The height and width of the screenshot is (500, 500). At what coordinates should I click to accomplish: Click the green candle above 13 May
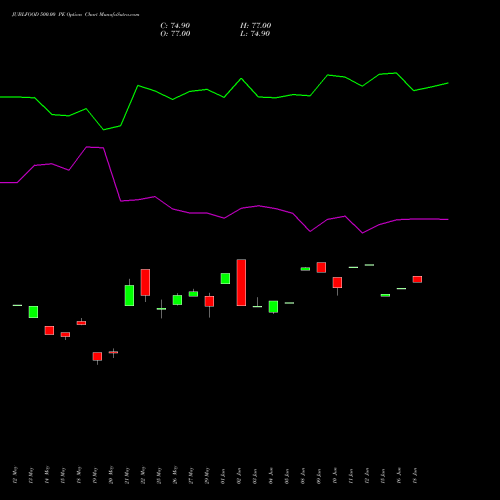tap(33, 312)
